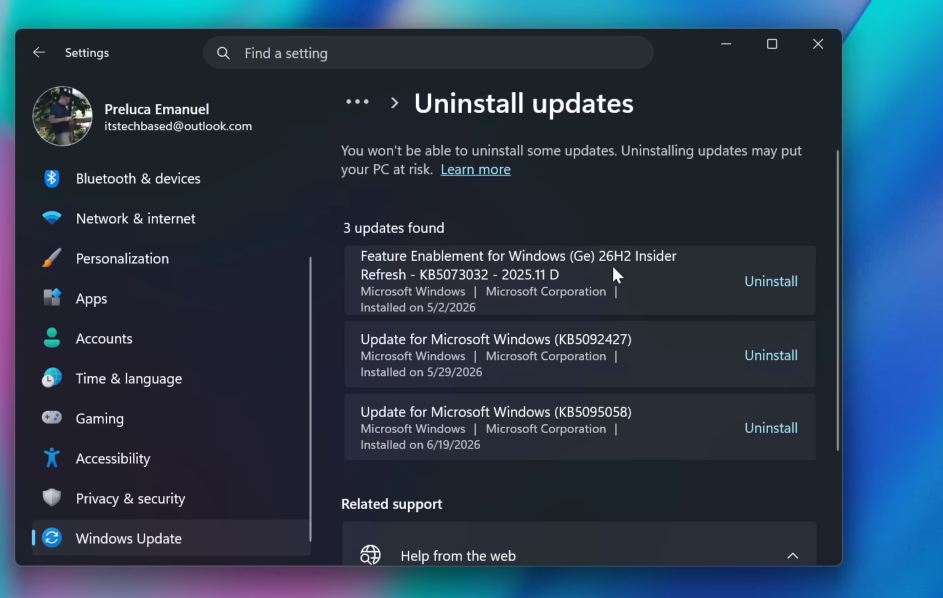
Task: Click 'Installed on 6/19/2026' text
Action: point(420,445)
